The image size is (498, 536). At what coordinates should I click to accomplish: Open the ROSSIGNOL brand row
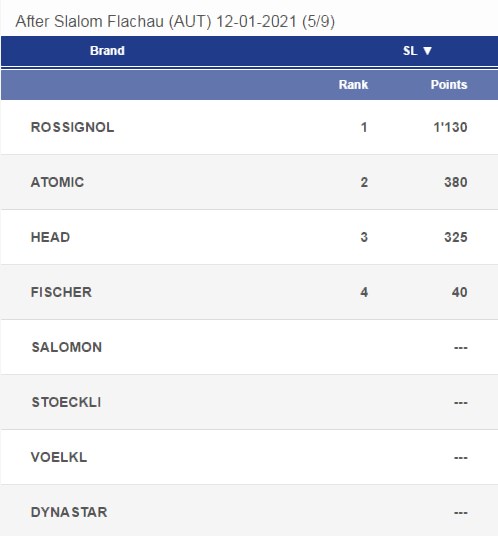[x=250, y=127]
